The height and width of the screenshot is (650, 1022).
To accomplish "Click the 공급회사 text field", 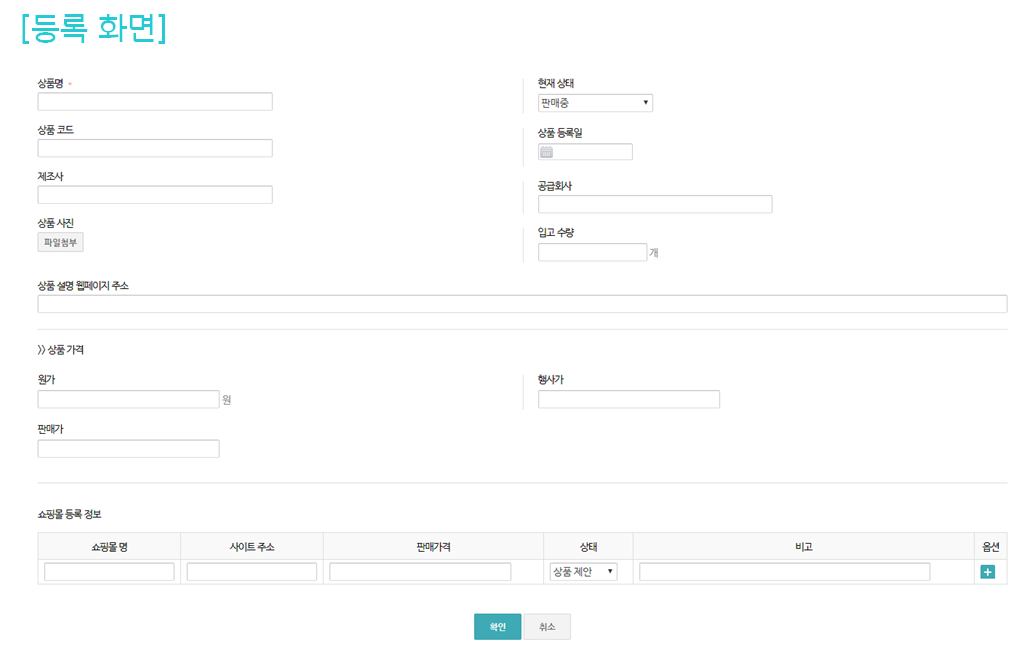I will coord(655,204).
